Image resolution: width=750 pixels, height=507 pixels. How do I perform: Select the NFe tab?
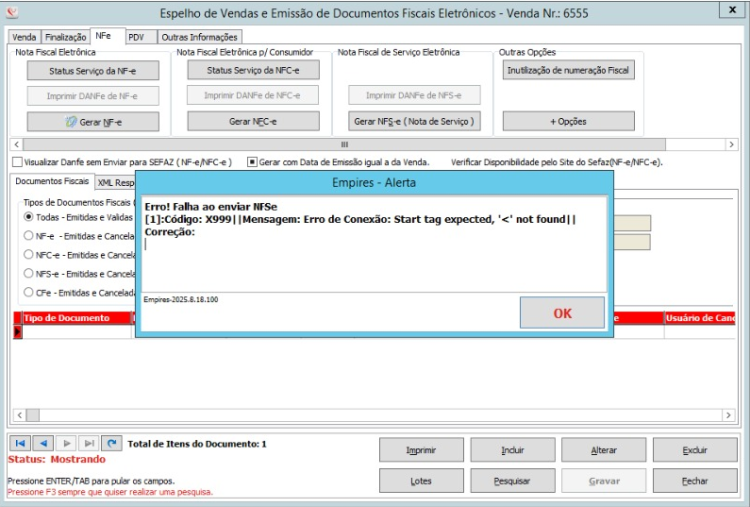coord(107,35)
